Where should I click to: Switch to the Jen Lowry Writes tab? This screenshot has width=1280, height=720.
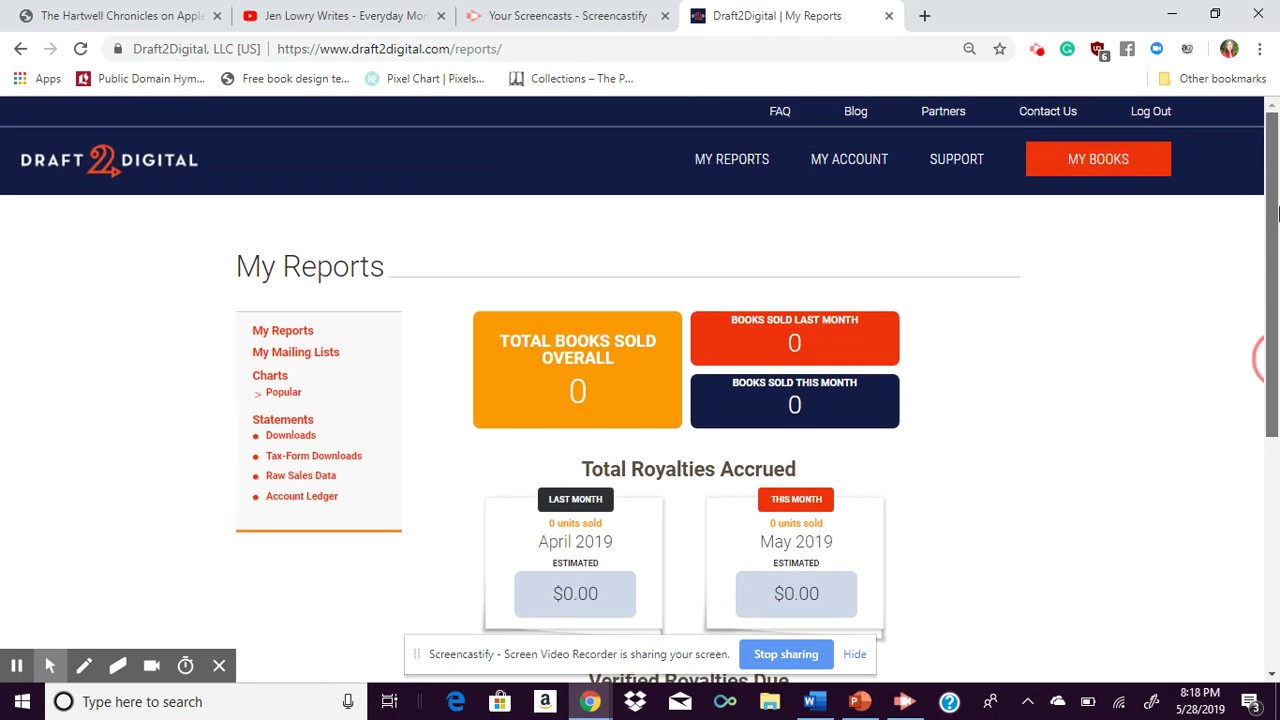coord(344,16)
